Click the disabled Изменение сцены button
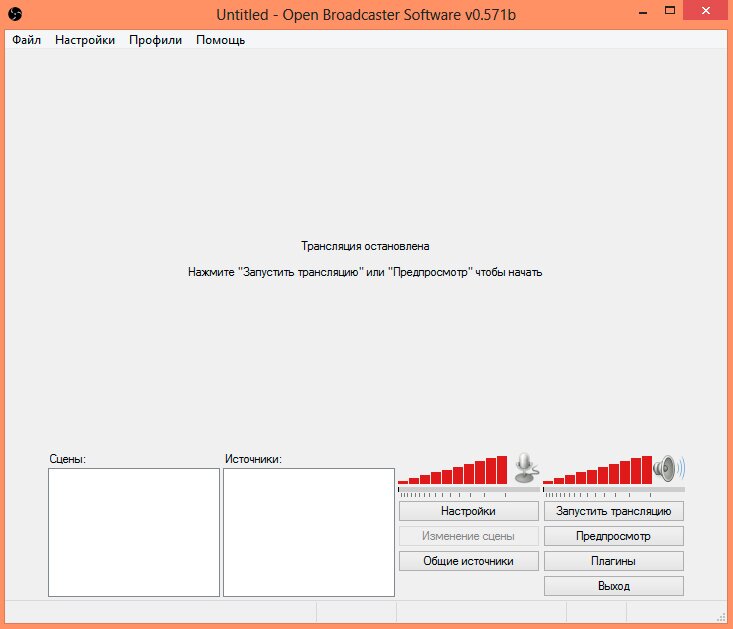The width and height of the screenshot is (733, 629). pyautogui.click(x=468, y=536)
